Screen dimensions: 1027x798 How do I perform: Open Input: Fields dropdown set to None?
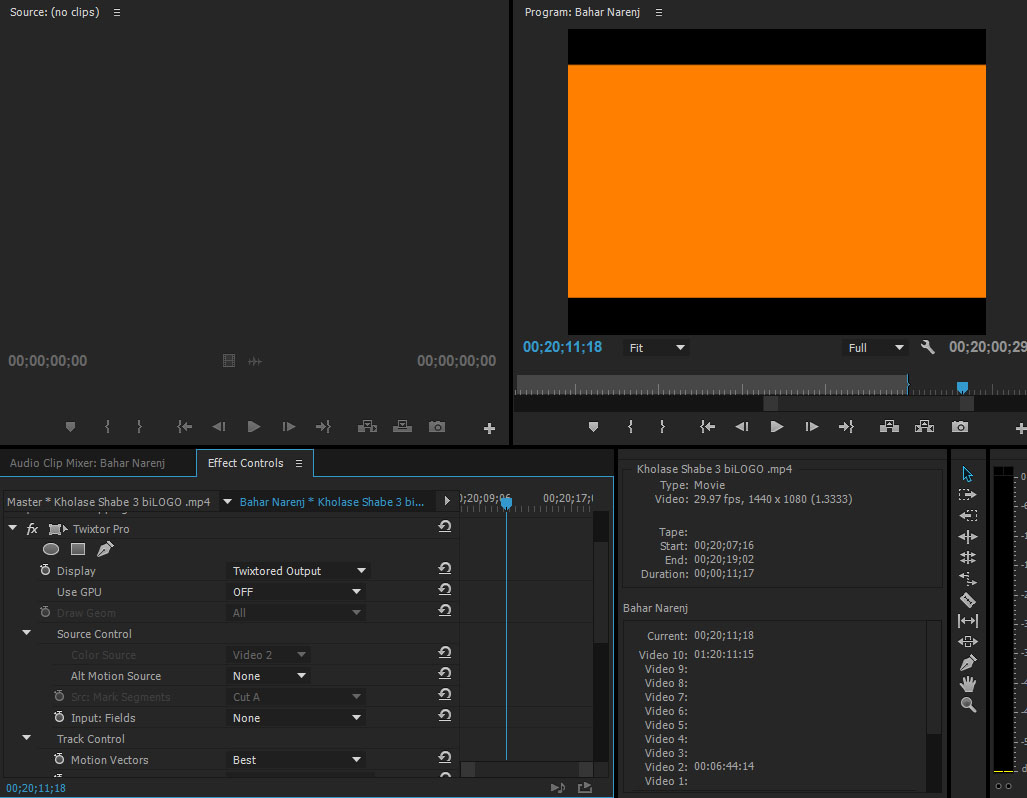point(295,717)
